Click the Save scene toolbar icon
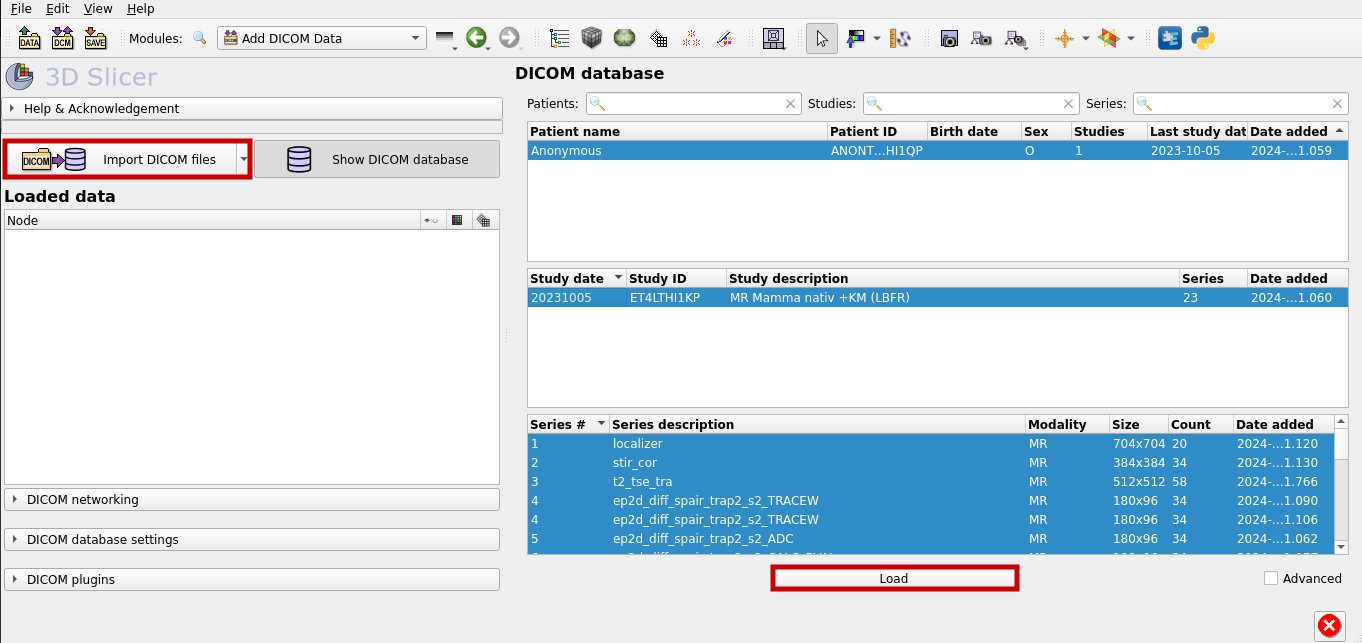Image resolution: width=1362 pixels, height=643 pixels. coord(95,38)
